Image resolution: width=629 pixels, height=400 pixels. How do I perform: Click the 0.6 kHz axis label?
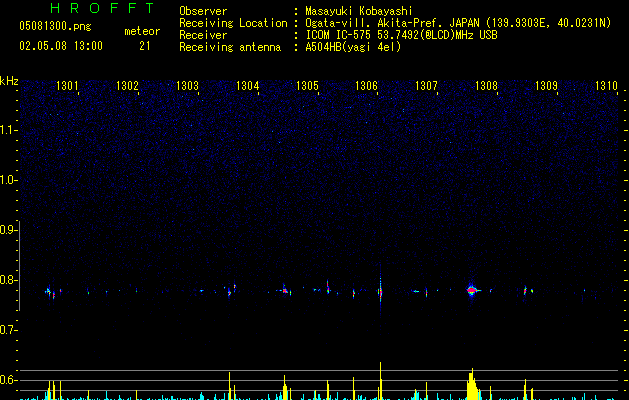pyautogui.click(x=8, y=380)
